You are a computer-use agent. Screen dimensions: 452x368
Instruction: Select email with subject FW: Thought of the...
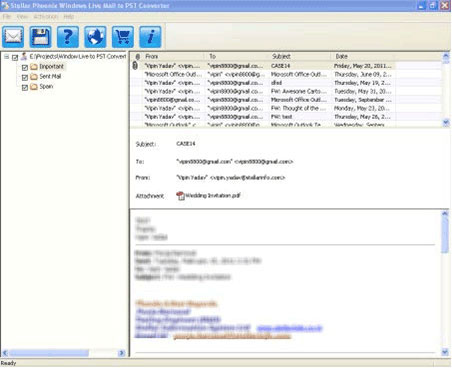tap(263, 108)
